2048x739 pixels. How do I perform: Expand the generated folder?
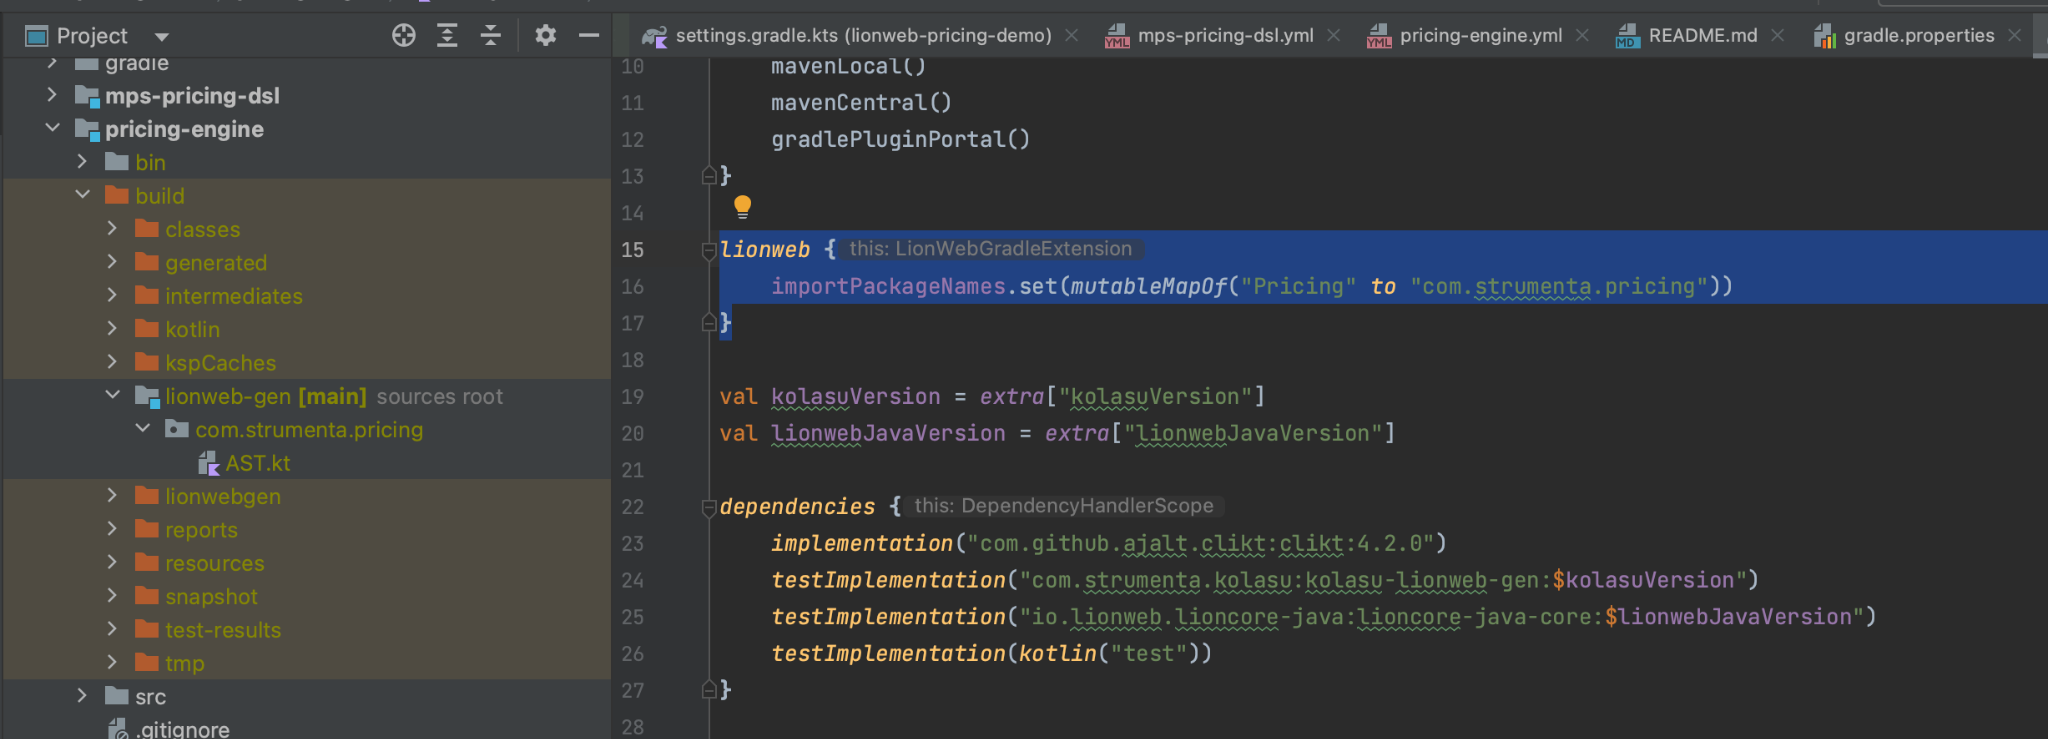112,262
